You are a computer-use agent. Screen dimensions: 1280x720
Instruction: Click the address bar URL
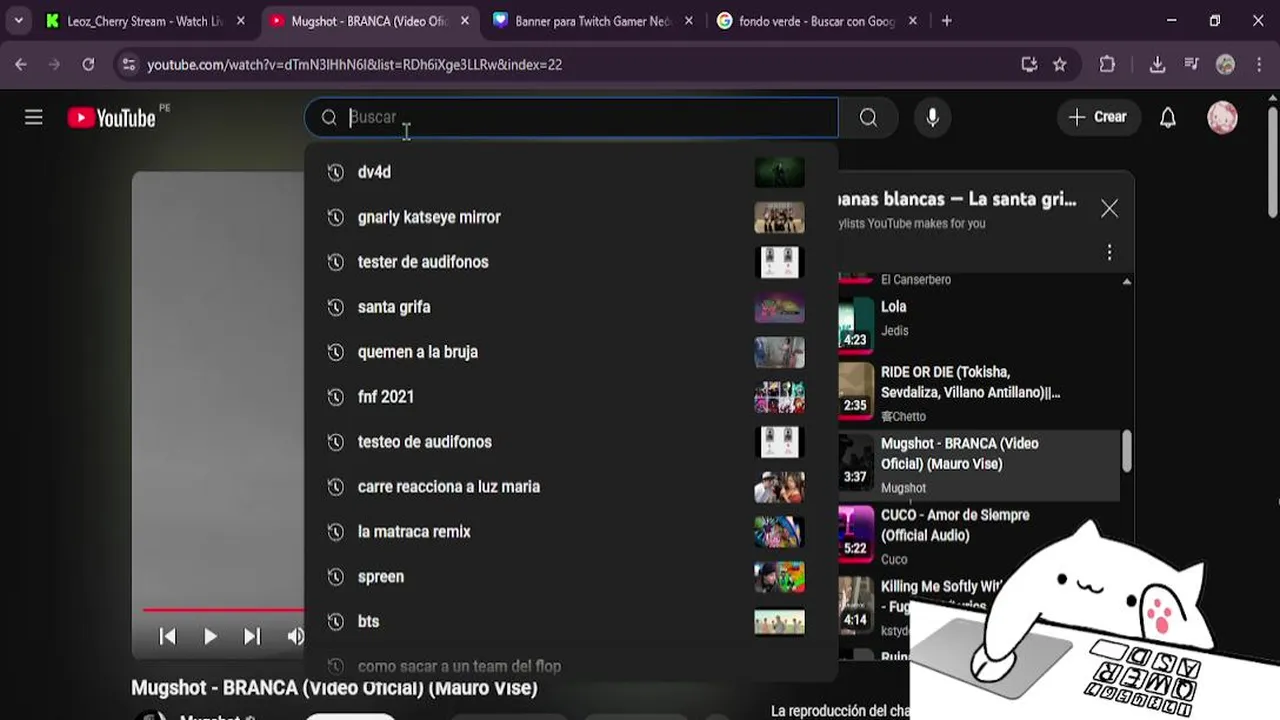tap(355, 65)
